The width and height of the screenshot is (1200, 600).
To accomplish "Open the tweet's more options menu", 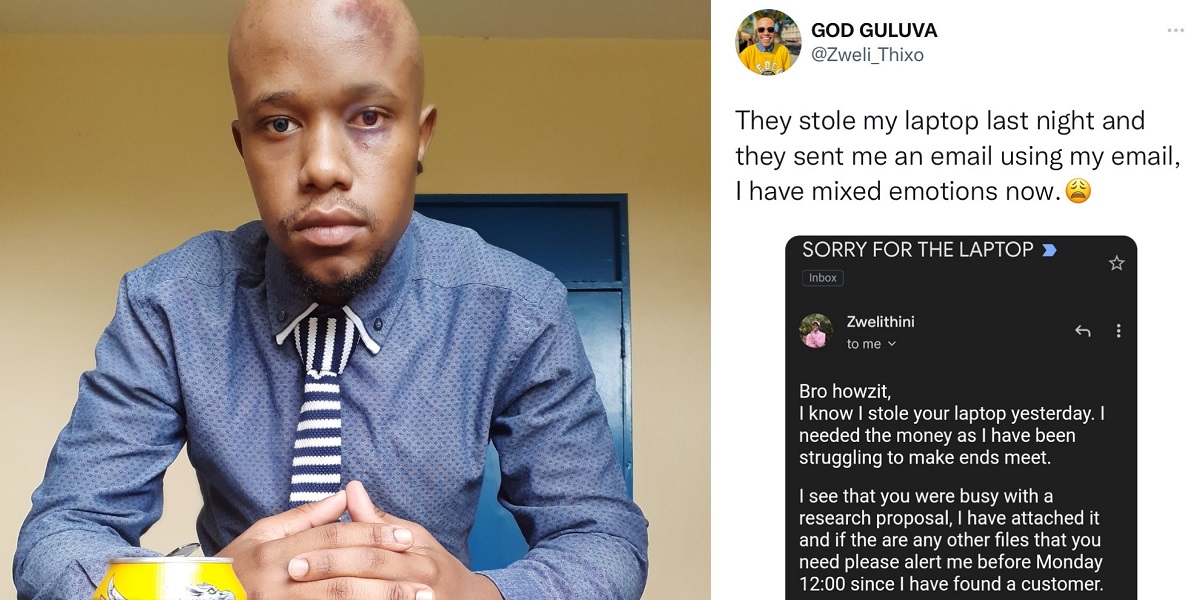I will (x=1175, y=31).
